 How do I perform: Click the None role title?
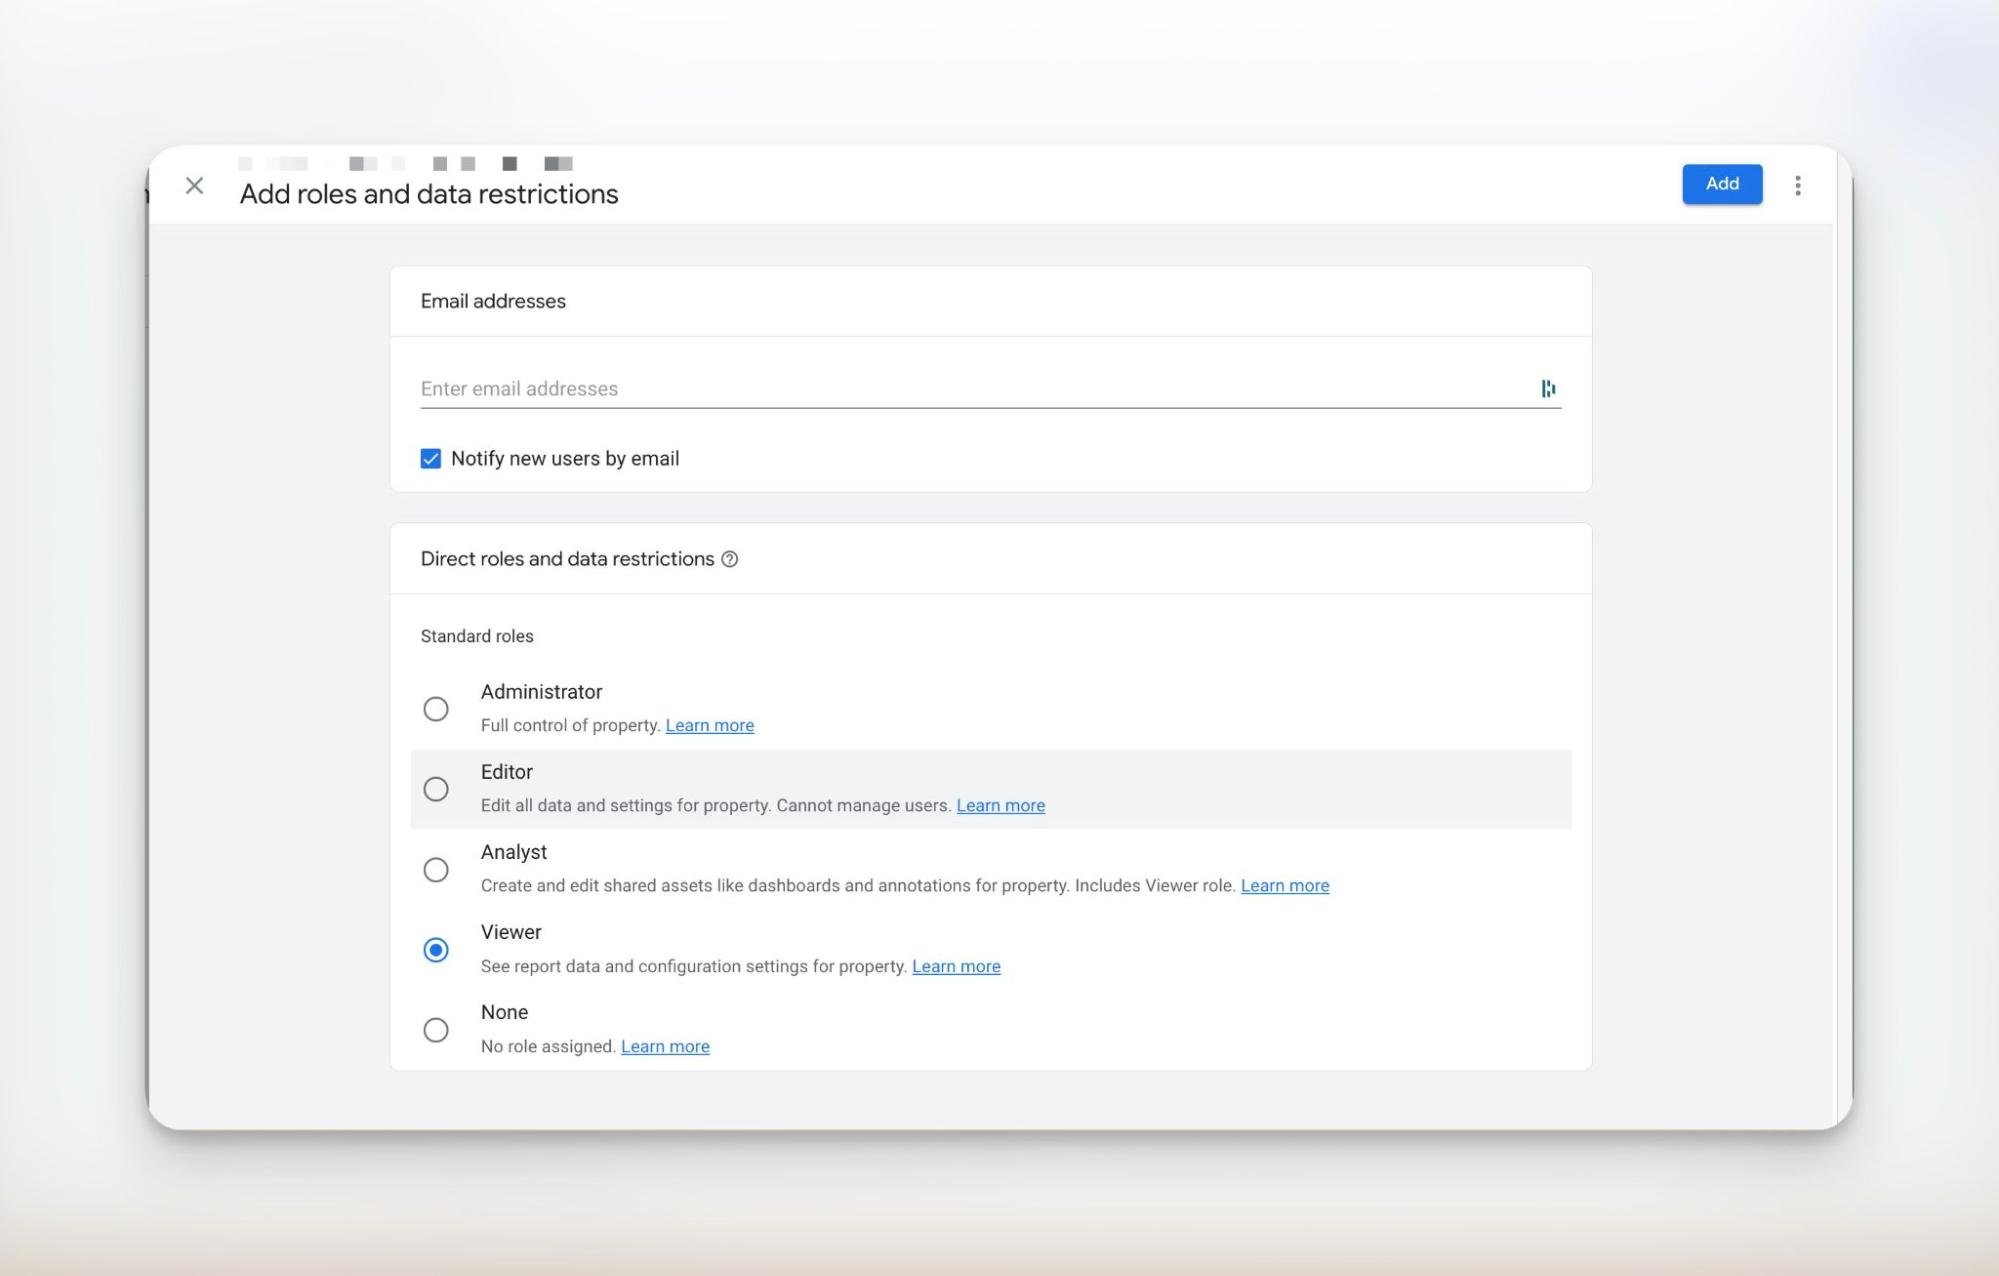click(x=504, y=1012)
